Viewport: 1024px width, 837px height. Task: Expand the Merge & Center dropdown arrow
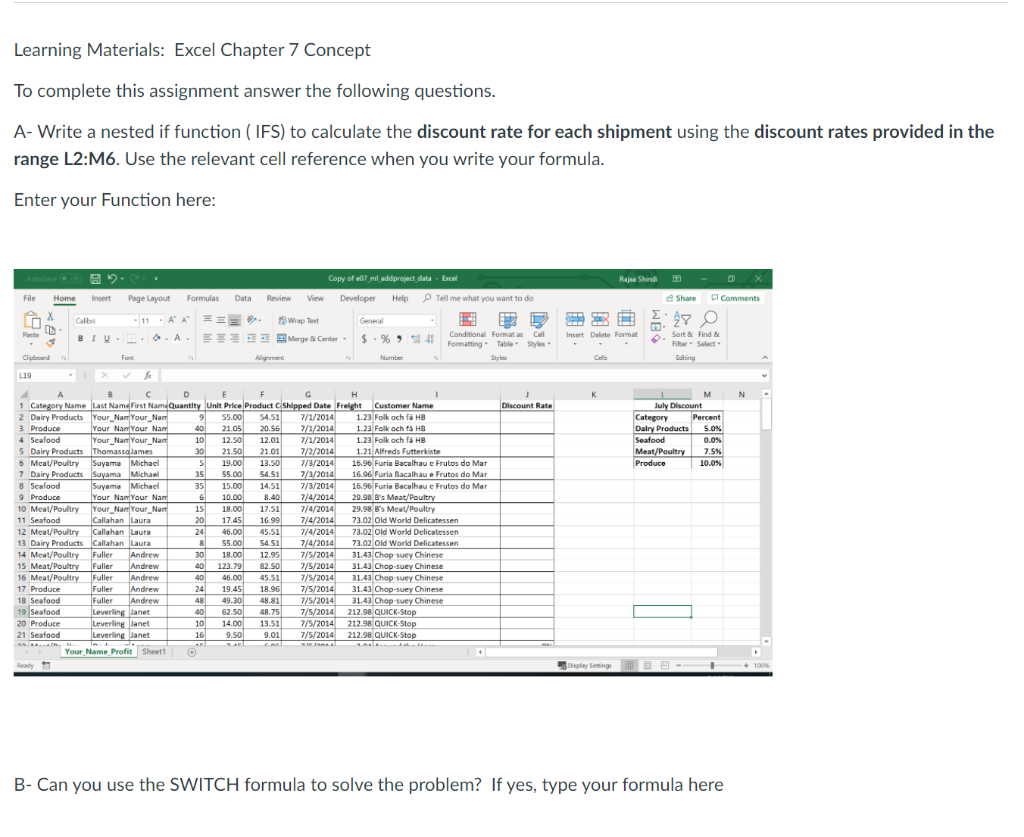tap(345, 339)
